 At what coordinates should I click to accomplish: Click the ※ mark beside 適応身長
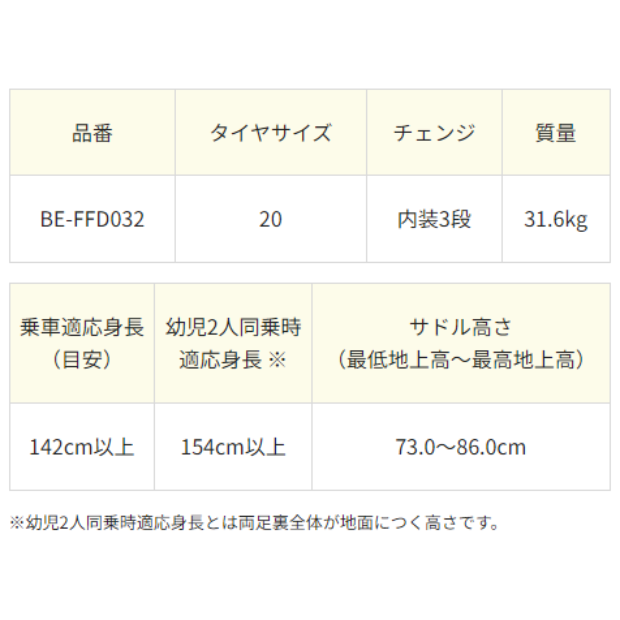click(278, 359)
